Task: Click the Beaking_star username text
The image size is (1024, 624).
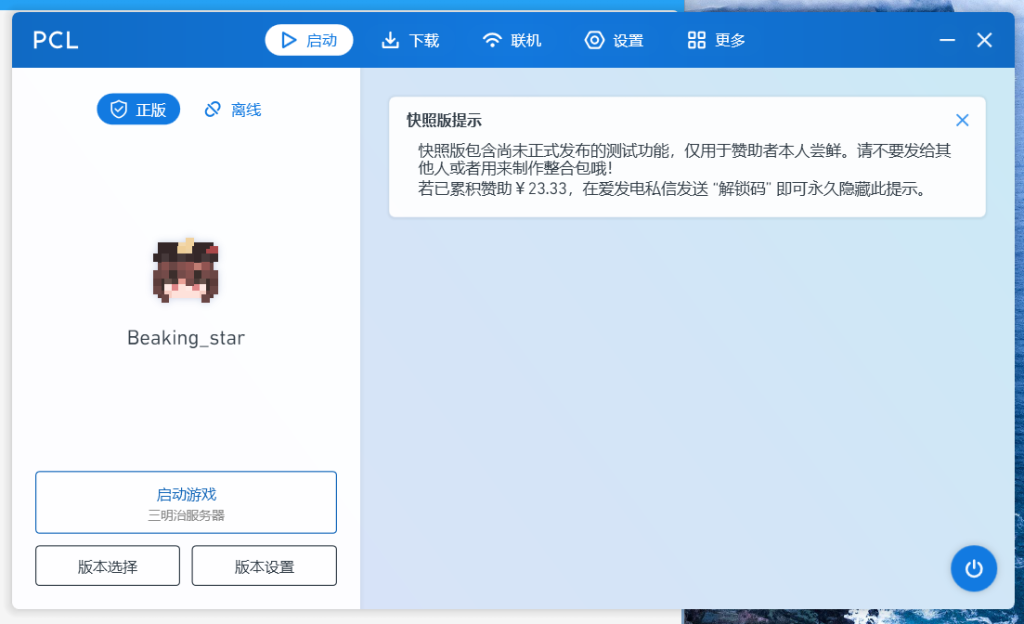Action: coord(186,337)
